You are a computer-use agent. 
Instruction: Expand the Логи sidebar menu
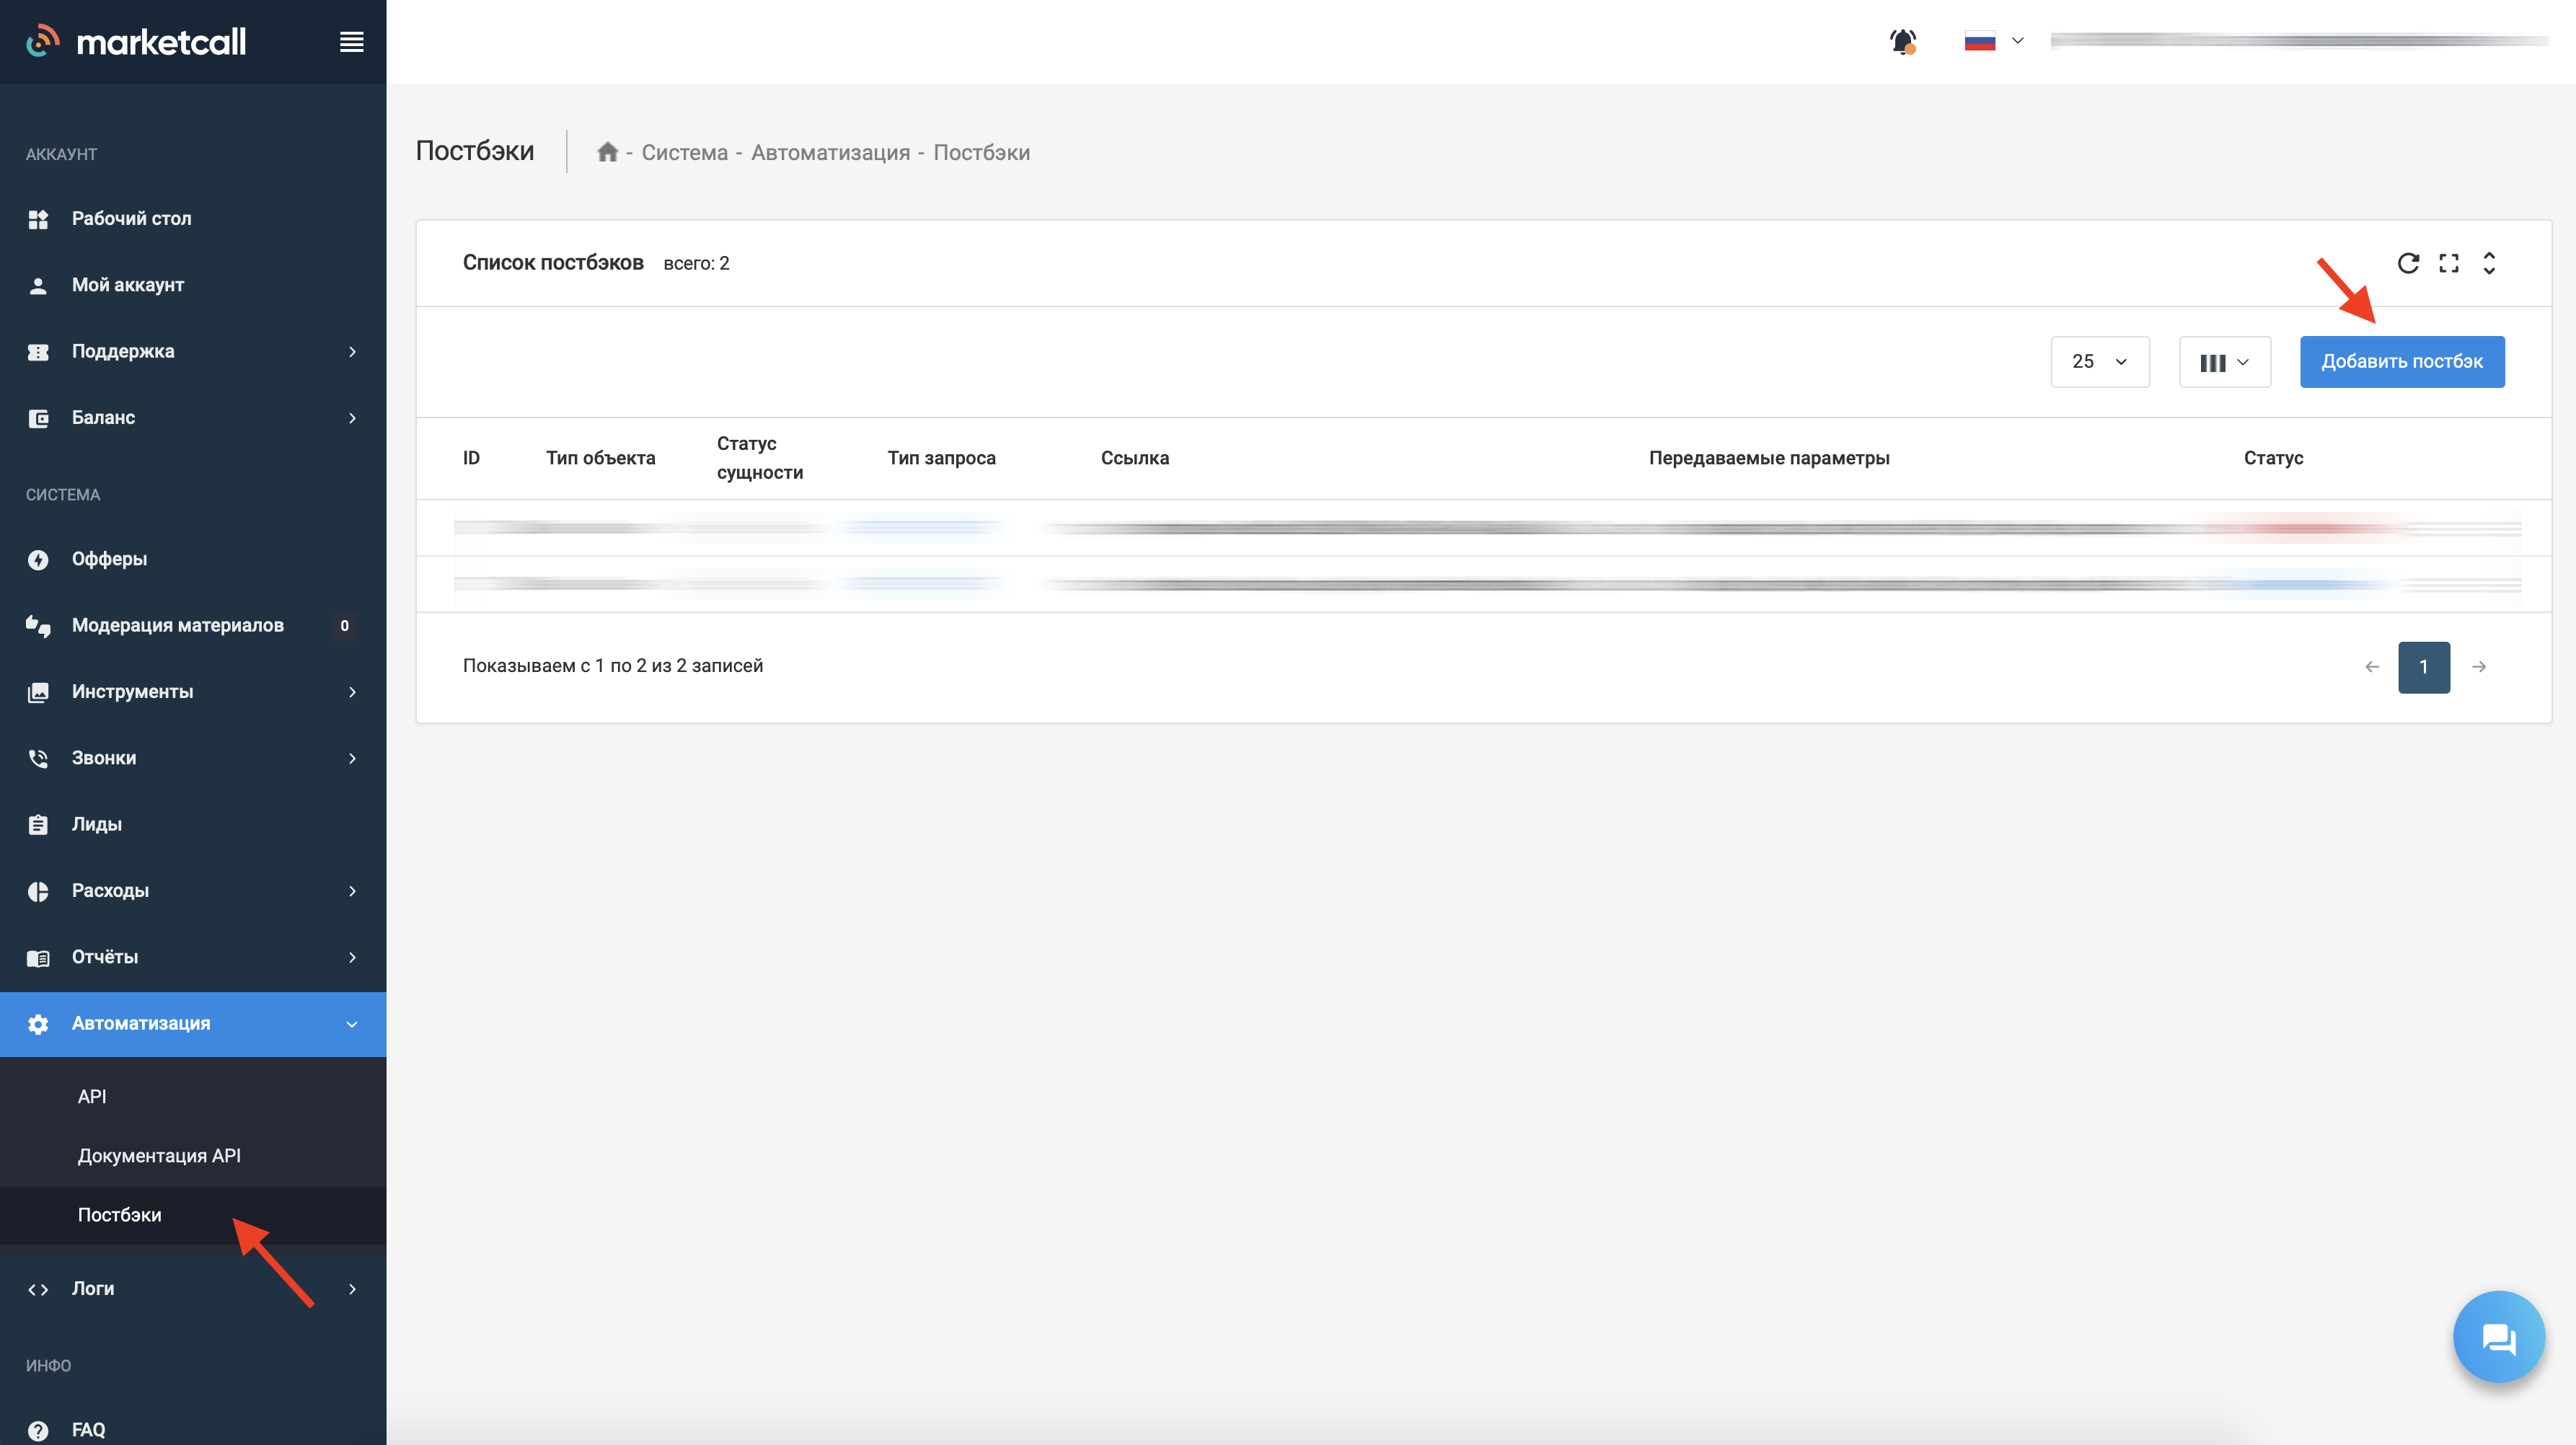pyautogui.click(x=193, y=1289)
